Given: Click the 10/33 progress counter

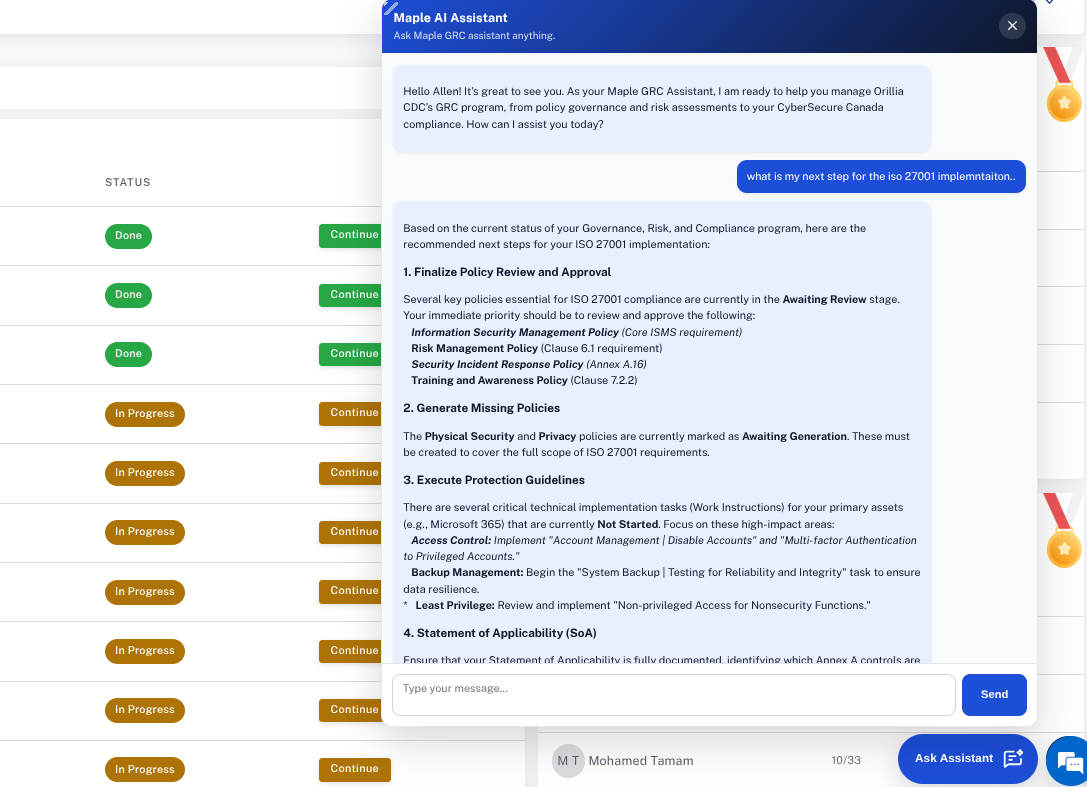Looking at the screenshot, I should 847,760.
